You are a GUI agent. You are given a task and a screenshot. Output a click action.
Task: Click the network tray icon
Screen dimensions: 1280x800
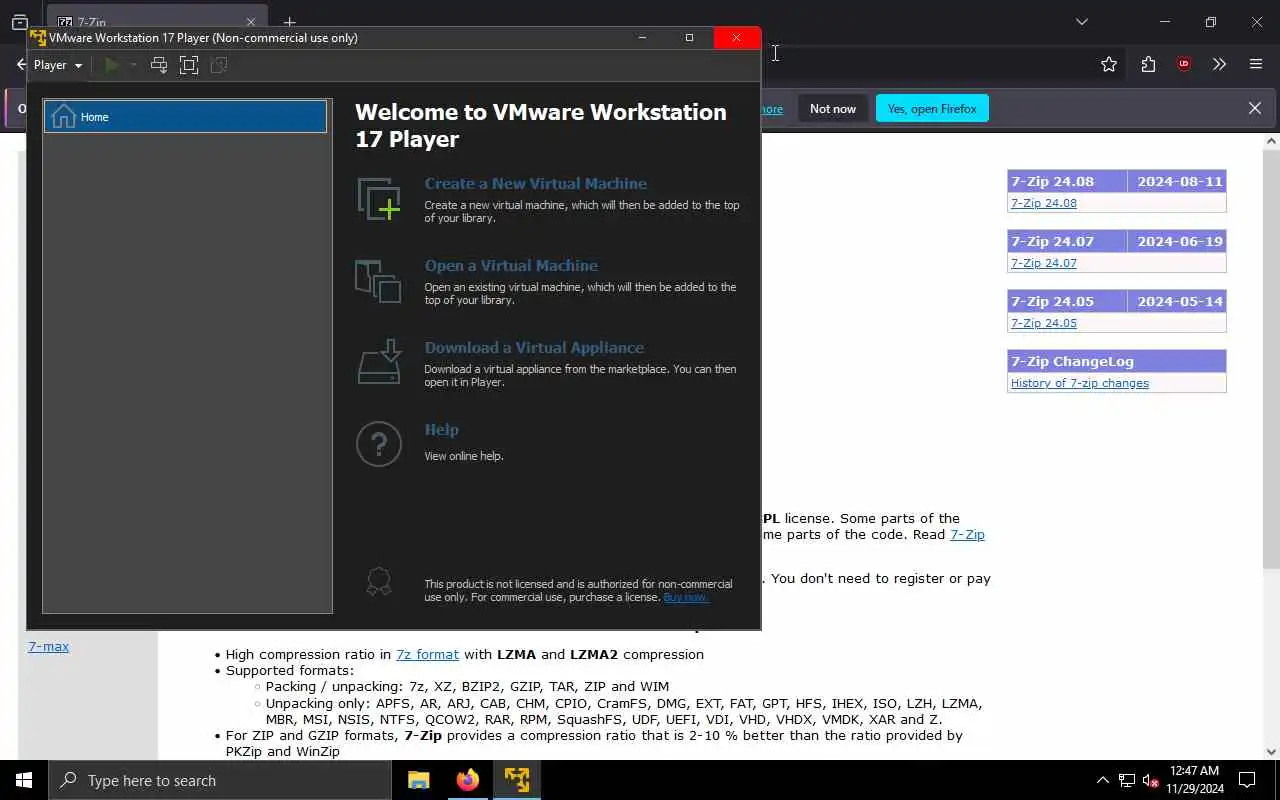click(x=1127, y=780)
